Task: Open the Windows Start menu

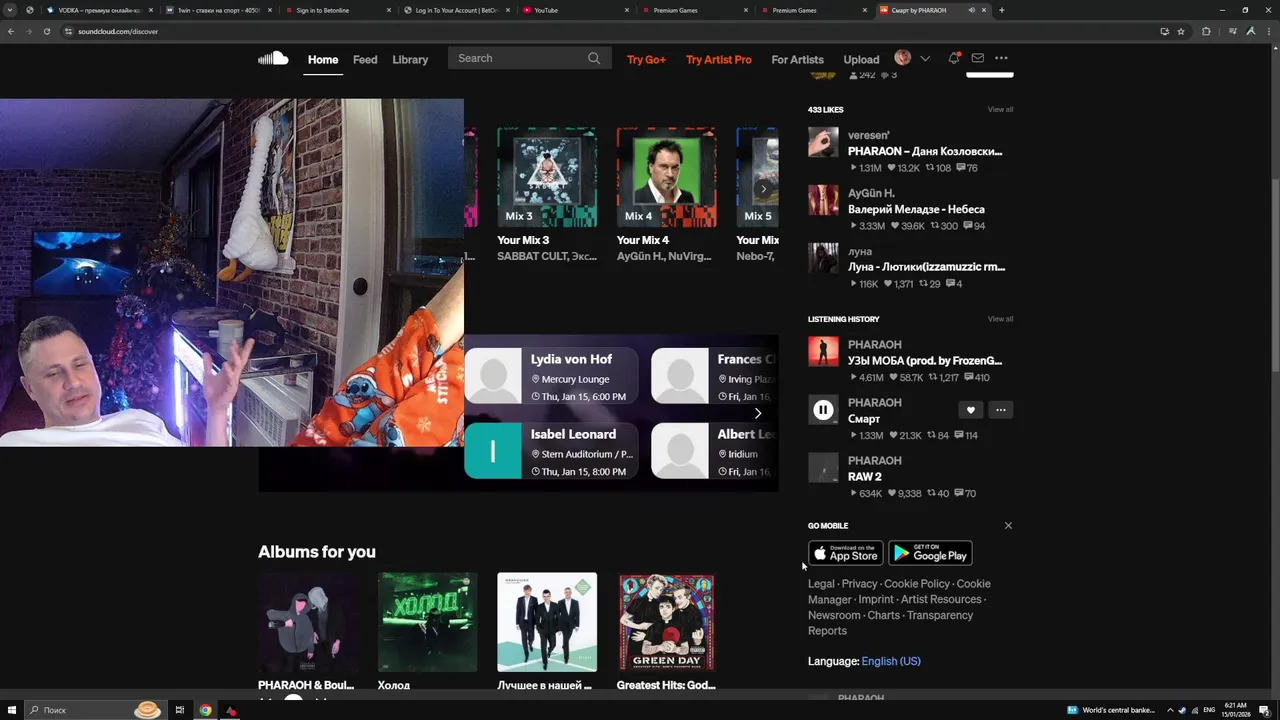Action: 11,710
